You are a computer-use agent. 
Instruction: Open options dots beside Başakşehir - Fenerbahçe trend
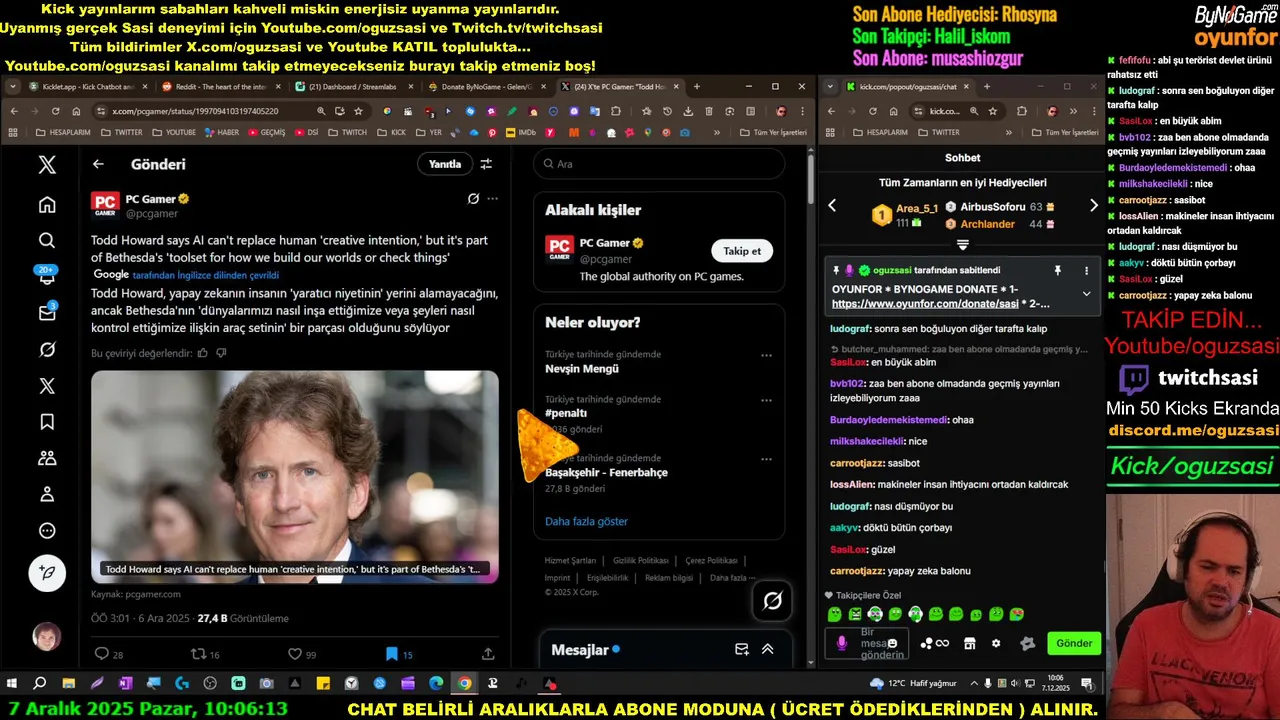click(766, 459)
